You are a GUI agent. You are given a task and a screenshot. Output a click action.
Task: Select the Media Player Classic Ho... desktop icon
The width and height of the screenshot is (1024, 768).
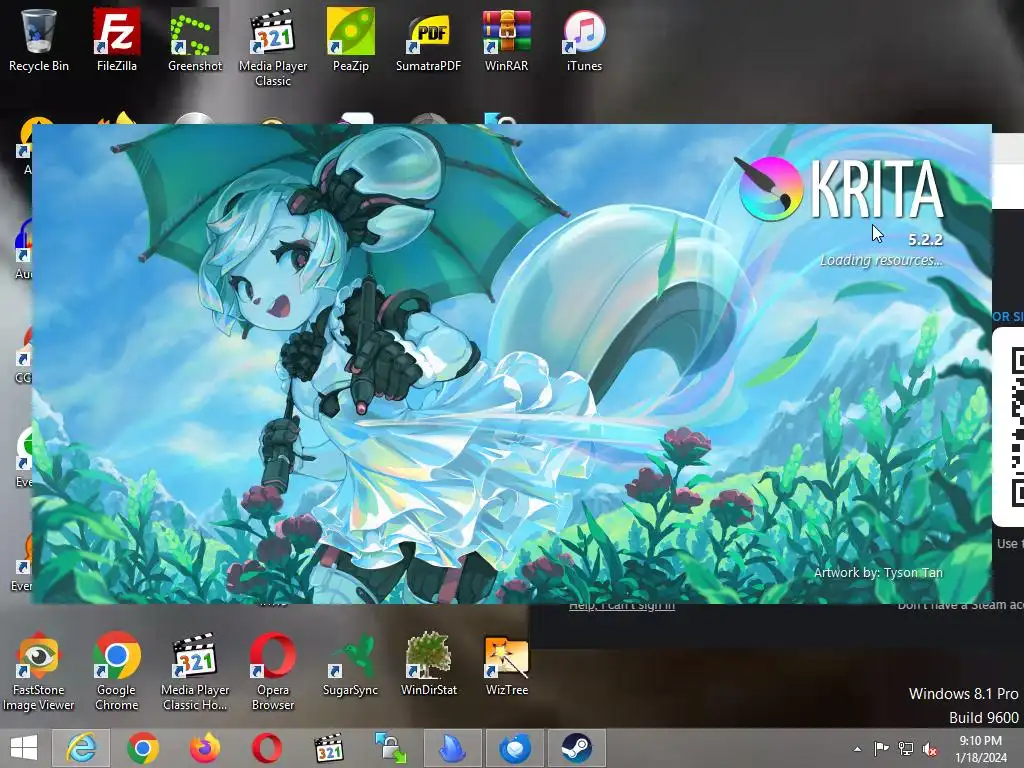195,671
